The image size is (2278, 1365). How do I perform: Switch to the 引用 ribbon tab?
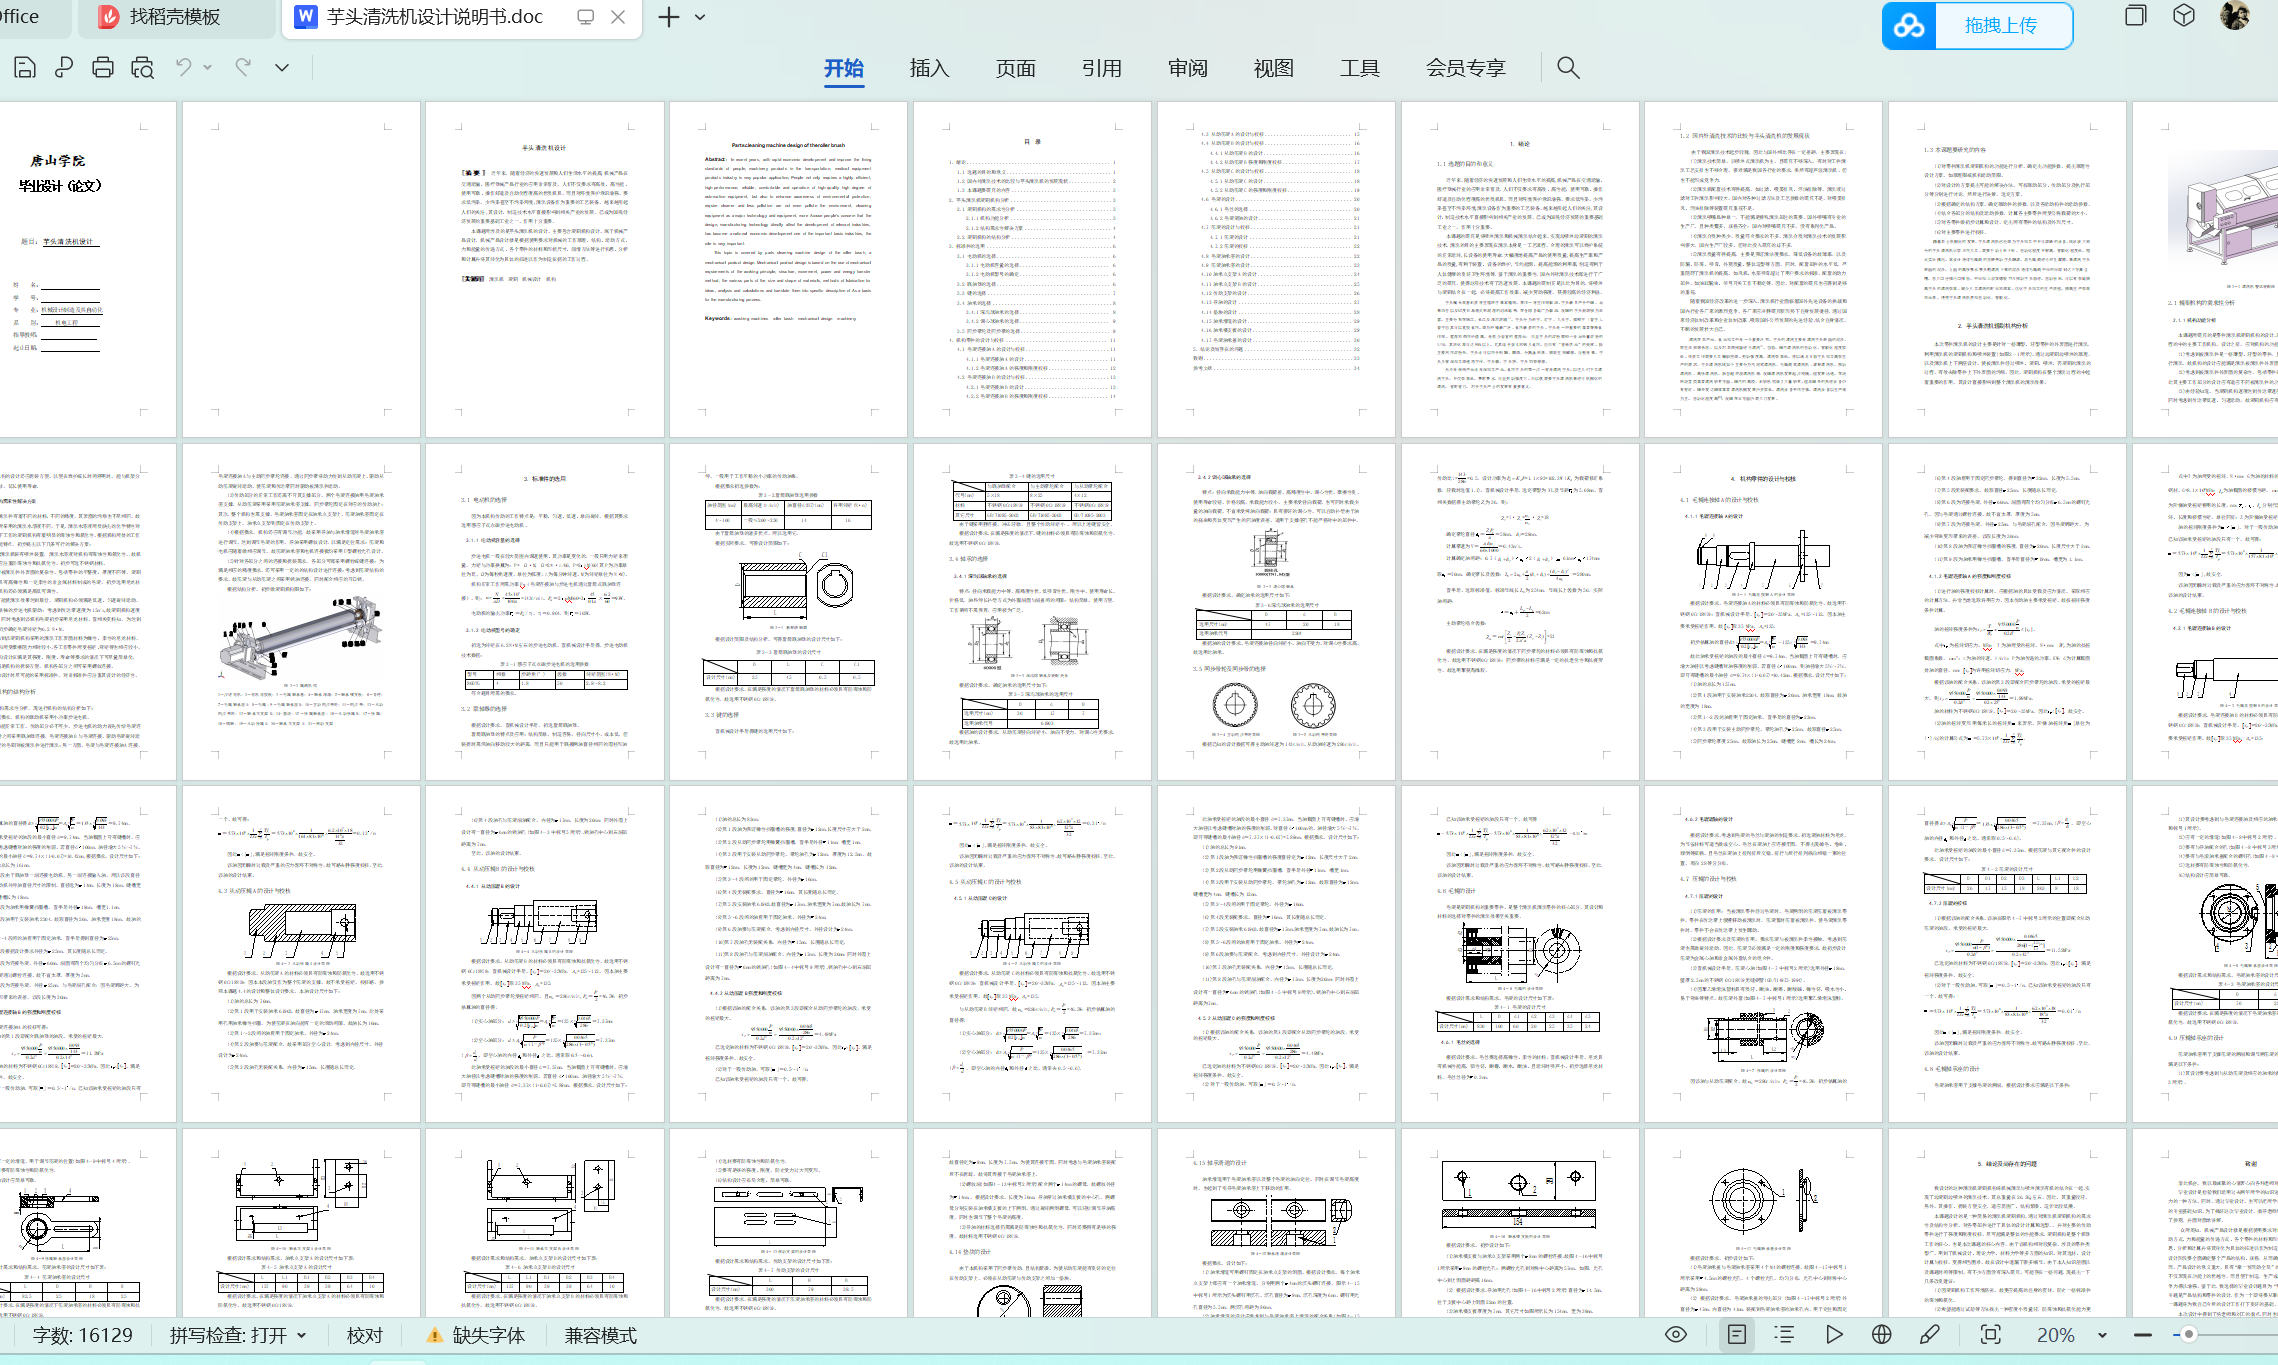pos(1102,68)
